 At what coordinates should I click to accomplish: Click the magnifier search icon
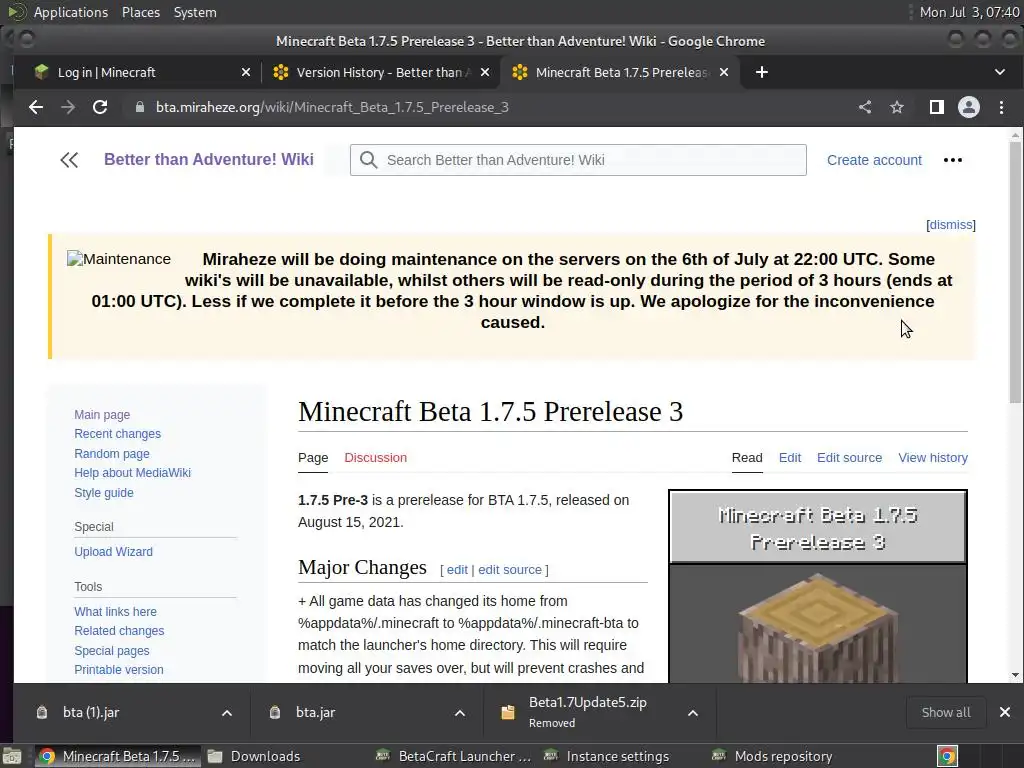pyautogui.click(x=368, y=160)
